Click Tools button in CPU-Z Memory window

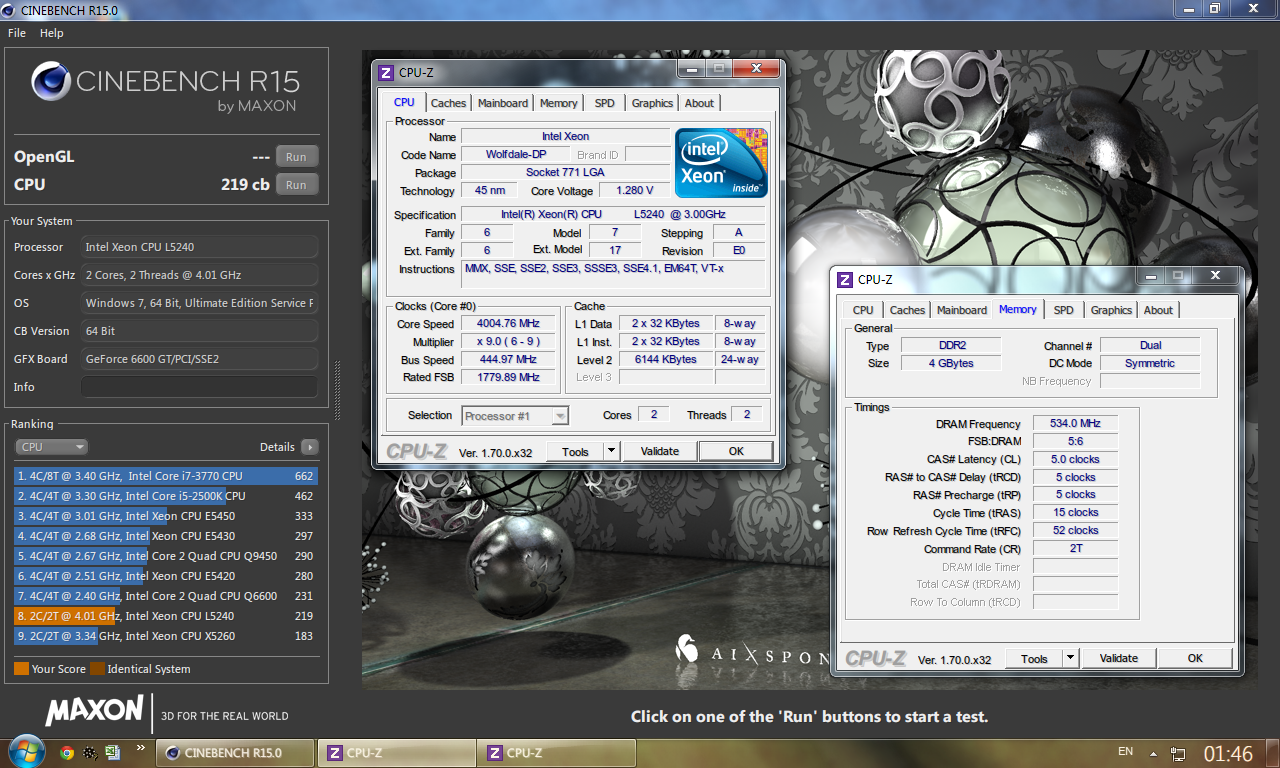coord(1034,658)
